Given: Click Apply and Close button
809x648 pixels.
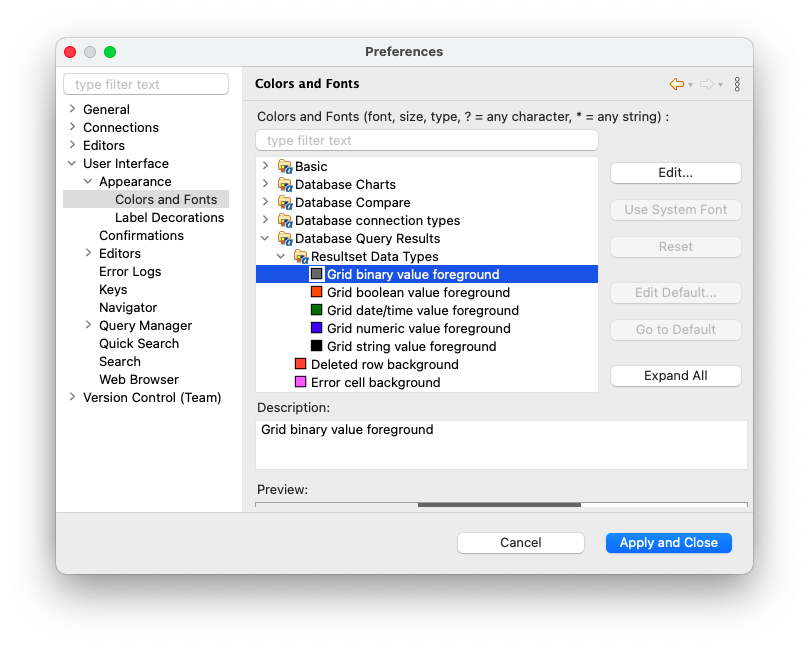Looking at the screenshot, I should pyautogui.click(x=669, y=543).
